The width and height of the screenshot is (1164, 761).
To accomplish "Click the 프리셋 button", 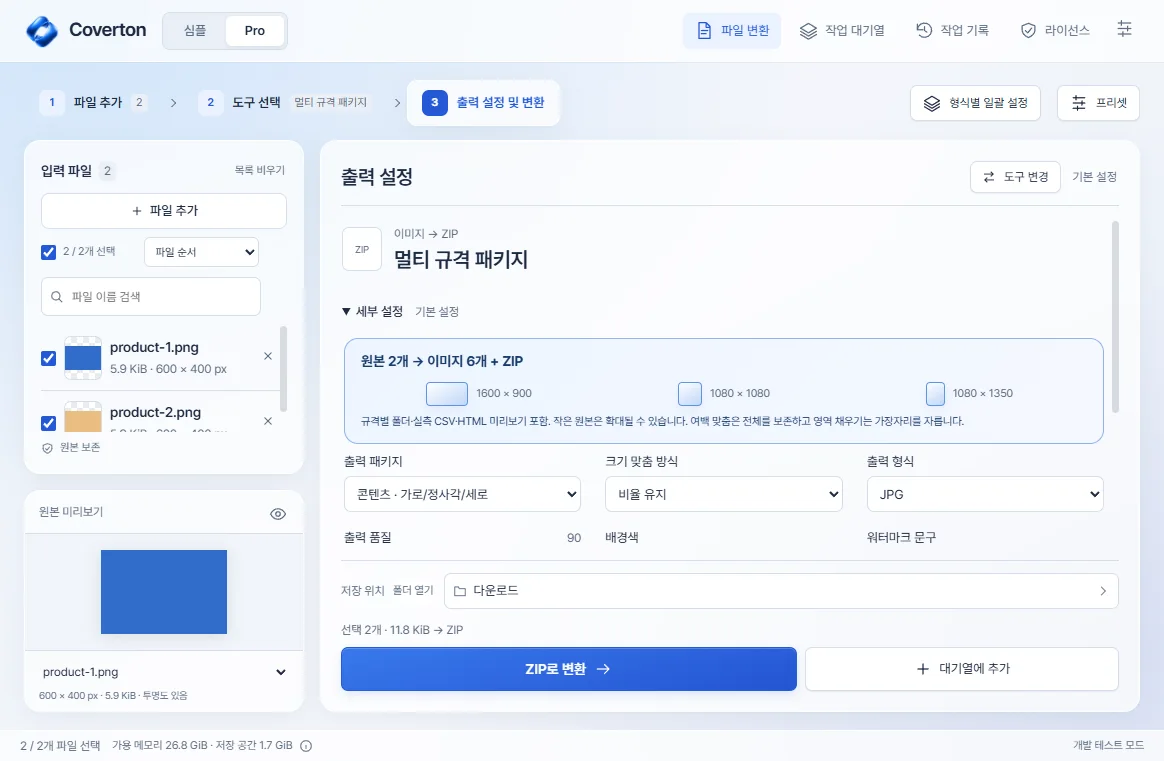I will pyautogui.click(x=1099, y=103).
